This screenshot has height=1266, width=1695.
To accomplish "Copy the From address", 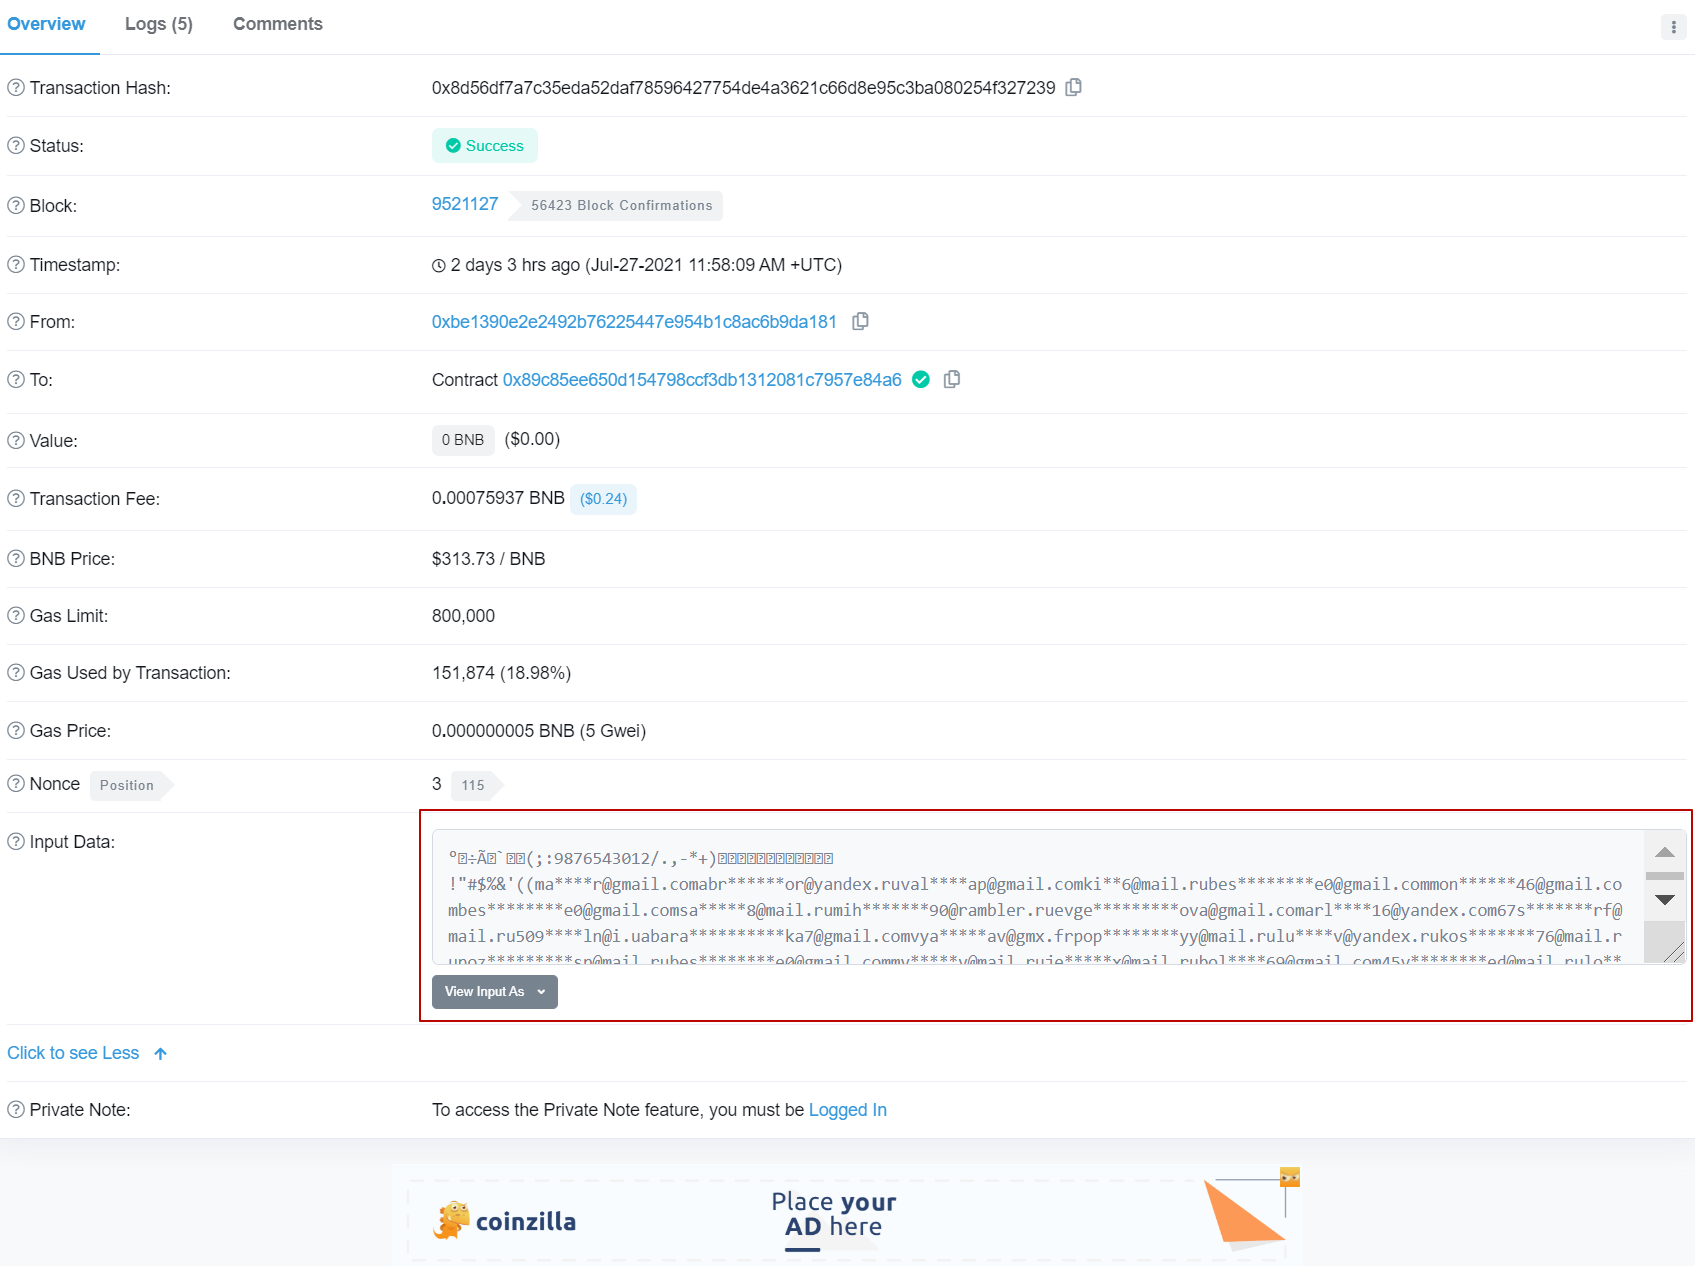I will [860, 321].
